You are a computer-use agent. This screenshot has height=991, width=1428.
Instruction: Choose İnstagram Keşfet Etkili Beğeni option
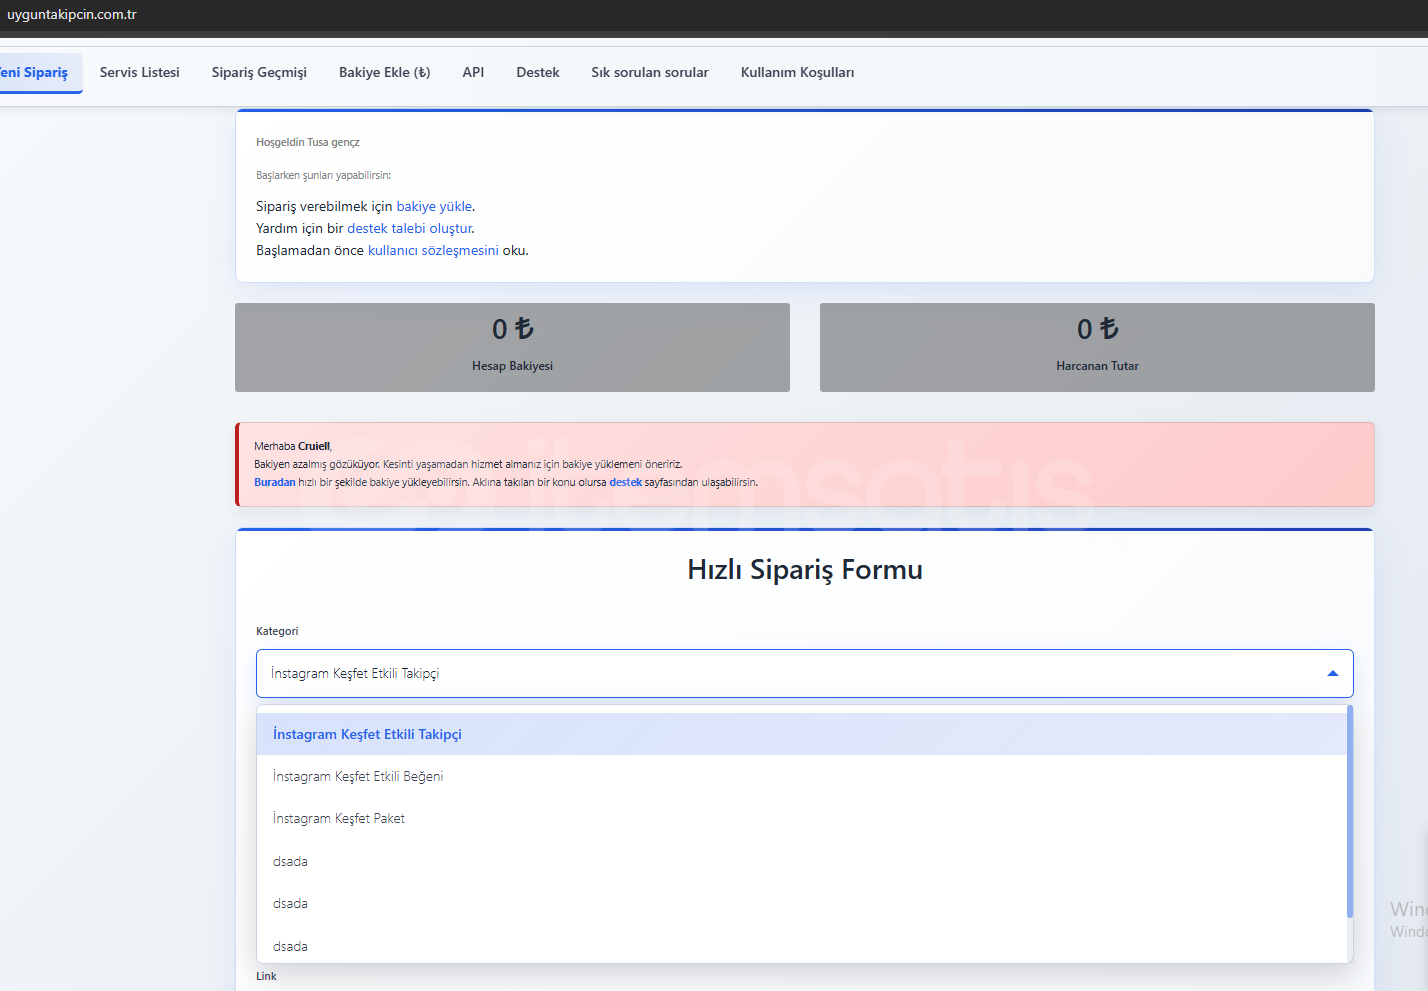pyautogui.click(x=358, y=777)
